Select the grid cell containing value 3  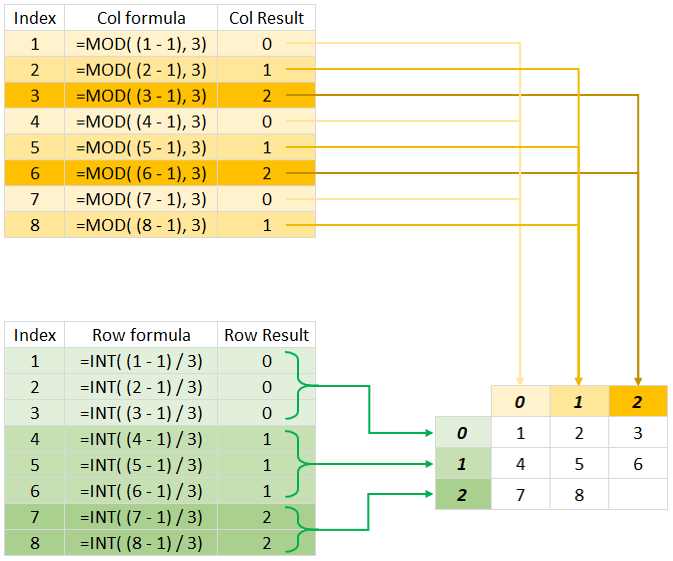pyautogui.click(x=636, y=434)
